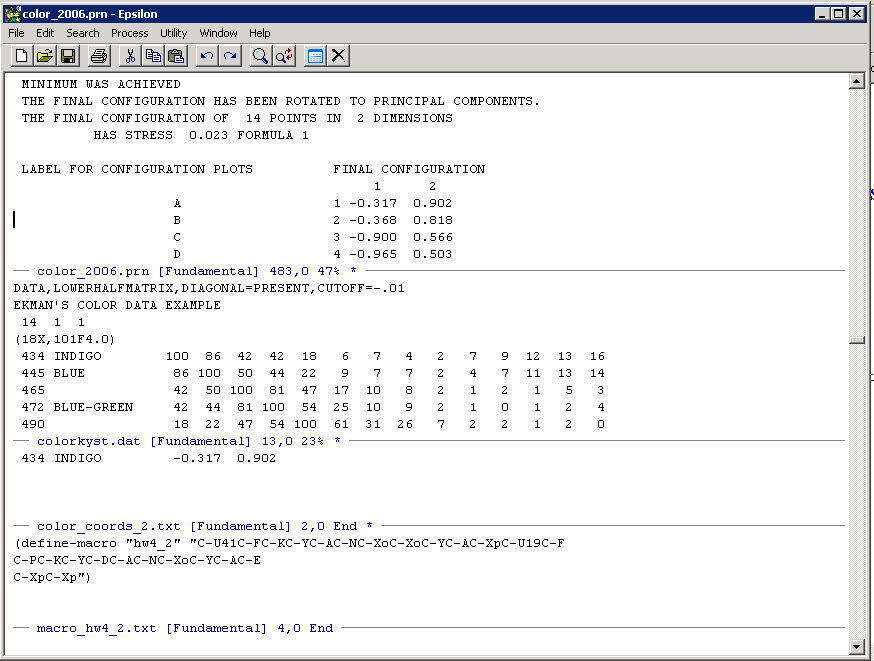Click the scrollbar's down arrow
This screenshot has width=874, height=661.
856,645
